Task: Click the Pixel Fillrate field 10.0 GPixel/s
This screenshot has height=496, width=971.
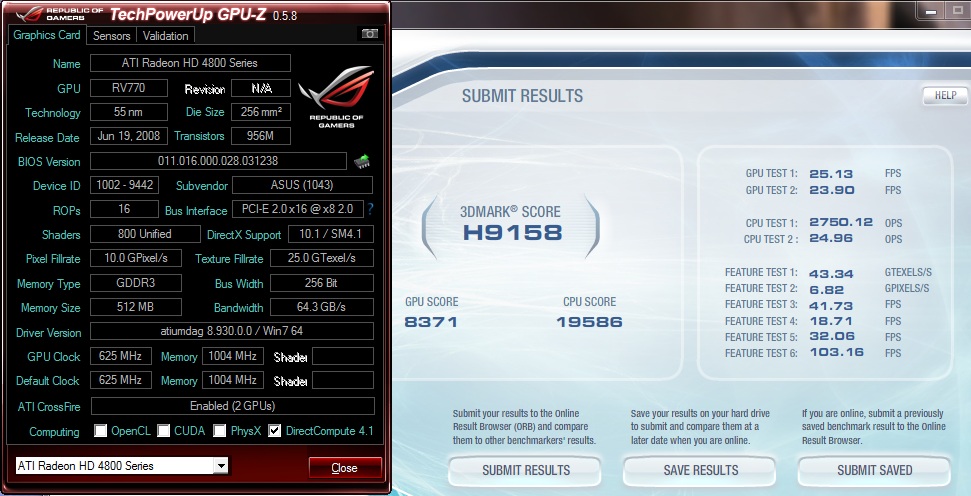Action: click(136, 258)
